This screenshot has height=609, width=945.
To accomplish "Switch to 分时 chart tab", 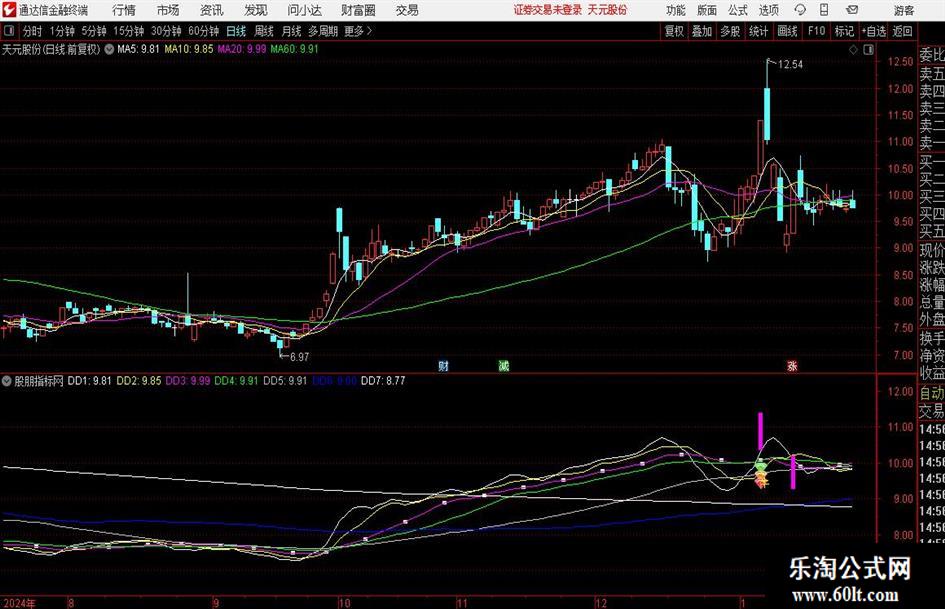I will click(32, 31).
